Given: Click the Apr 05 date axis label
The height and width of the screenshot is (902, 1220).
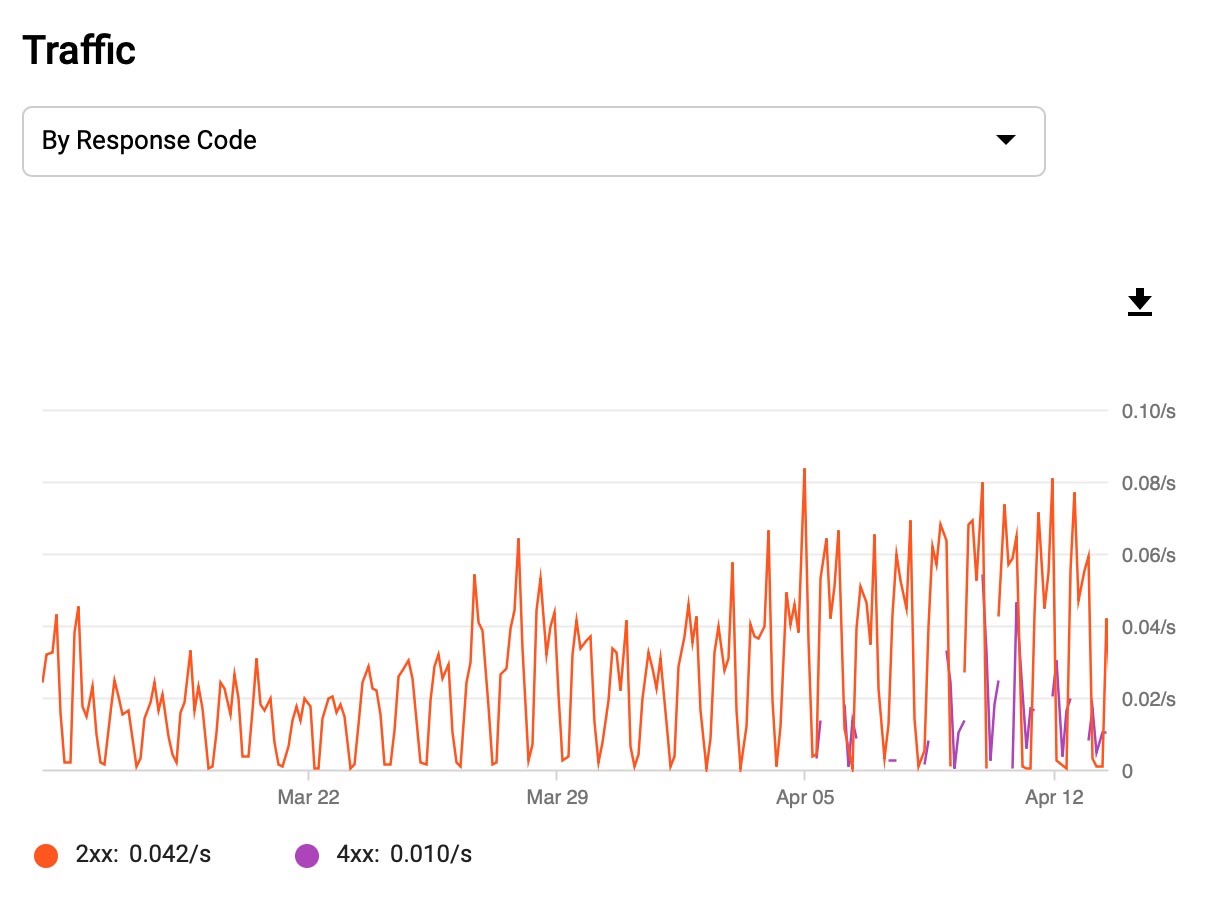Looking at the screenshot, I should [804, 797].
